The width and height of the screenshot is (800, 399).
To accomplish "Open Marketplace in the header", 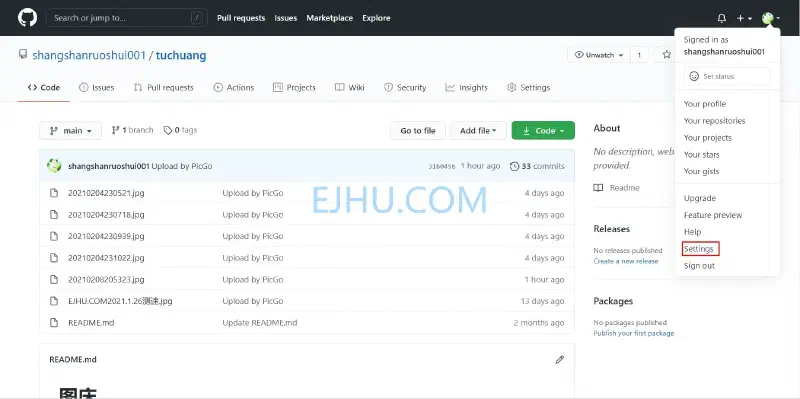I will point(330,18).
